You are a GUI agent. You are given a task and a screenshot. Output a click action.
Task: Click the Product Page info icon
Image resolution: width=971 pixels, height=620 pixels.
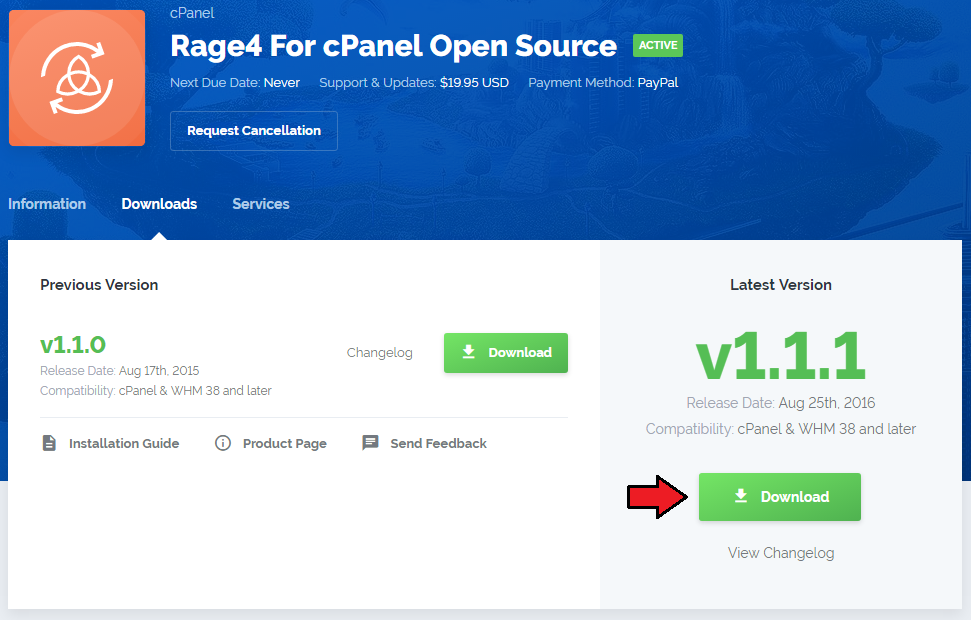[223, 443]
